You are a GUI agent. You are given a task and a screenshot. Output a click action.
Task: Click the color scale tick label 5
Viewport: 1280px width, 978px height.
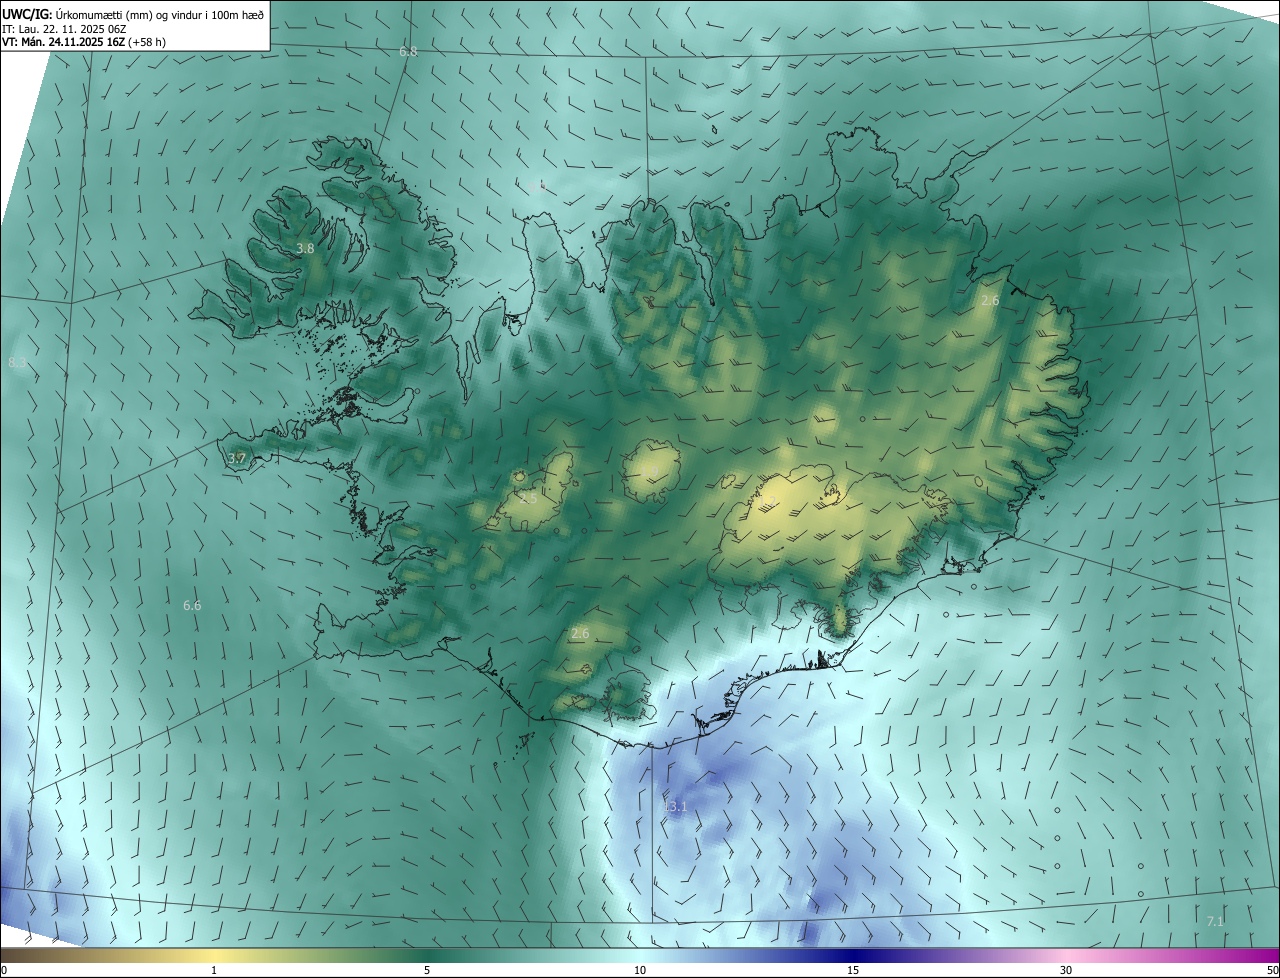pos(427,970)
